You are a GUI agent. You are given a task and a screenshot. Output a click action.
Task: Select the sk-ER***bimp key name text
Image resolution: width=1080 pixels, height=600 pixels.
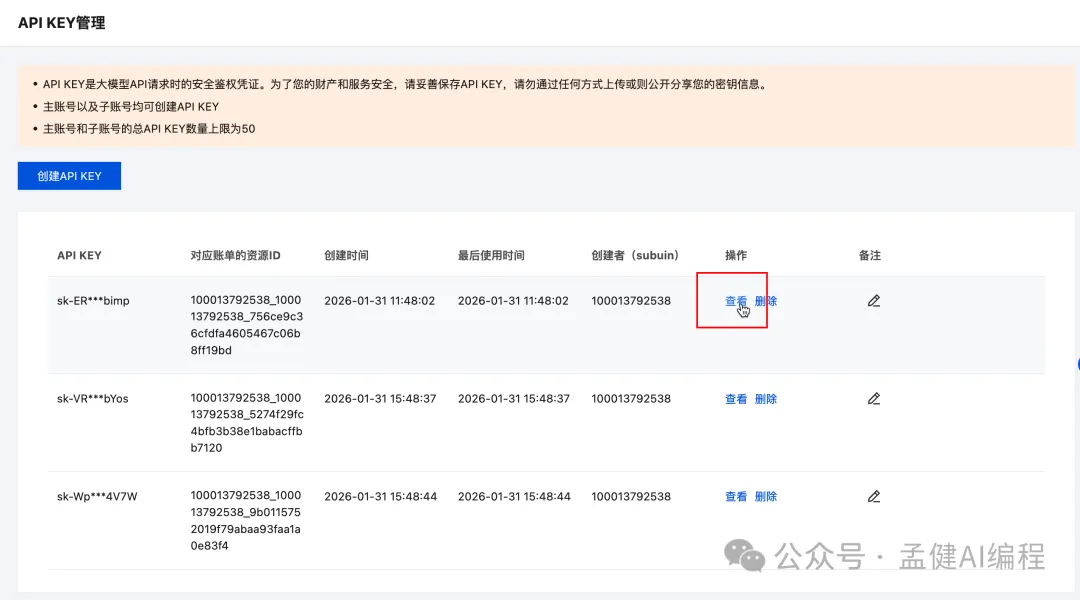coord(93,301)
